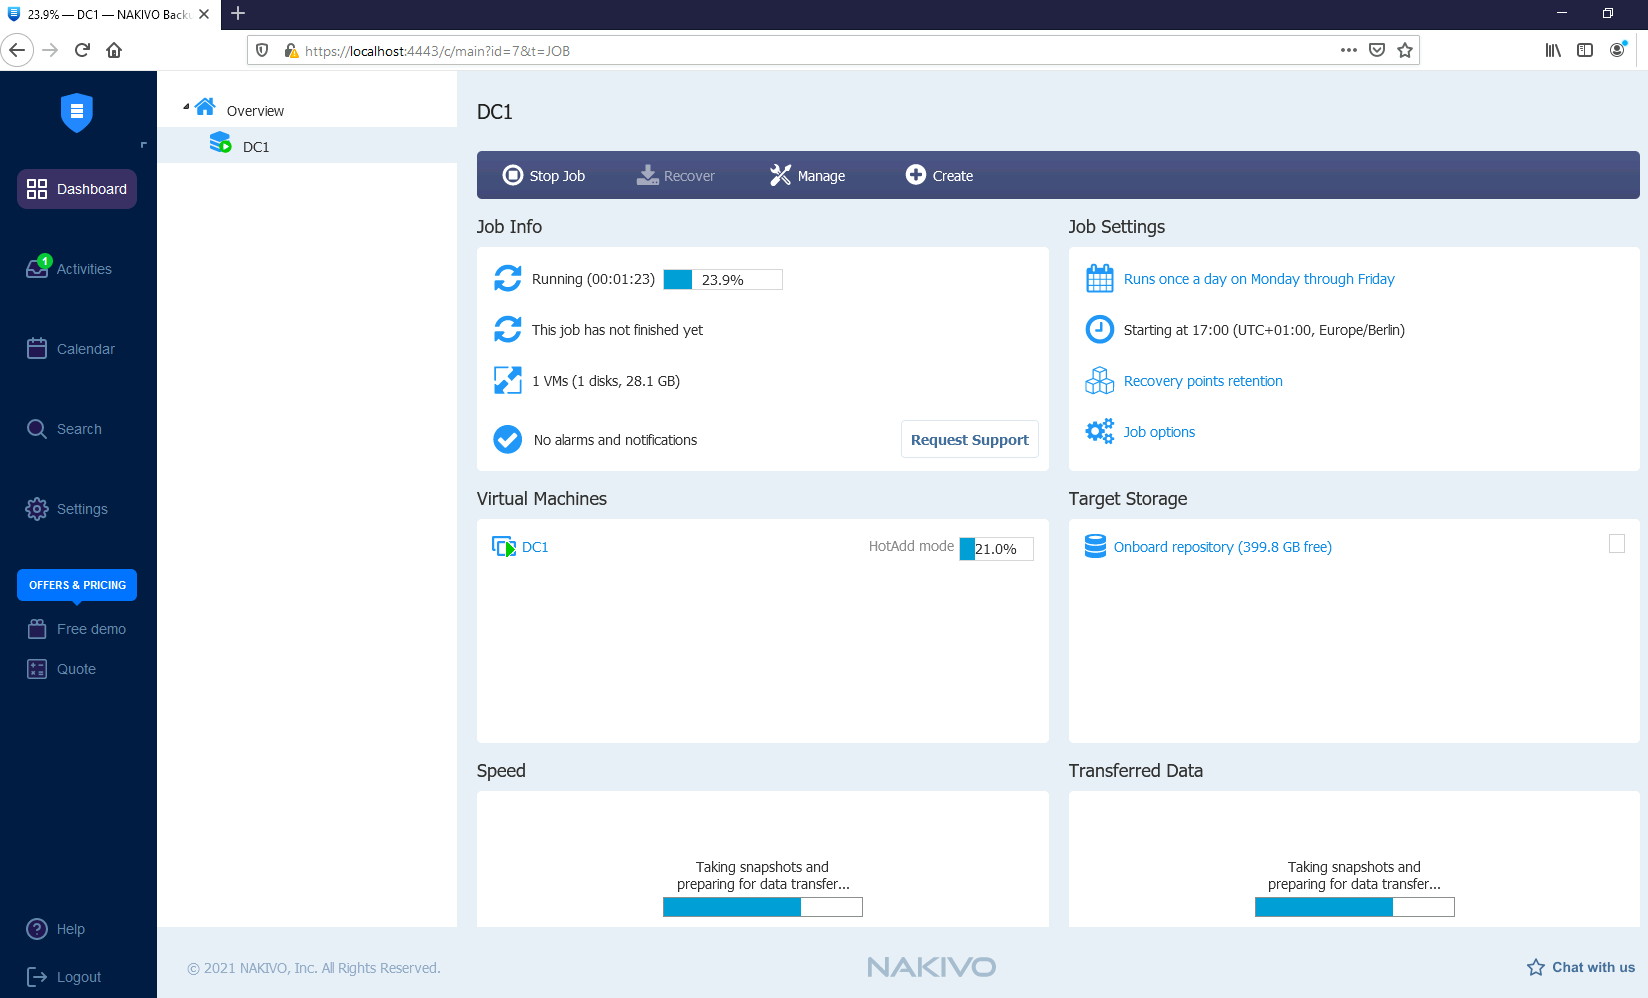Click the Request Support button
The height and width of the screenshot is (998, 1648).
pyautogui.click(x=969, y=439)
